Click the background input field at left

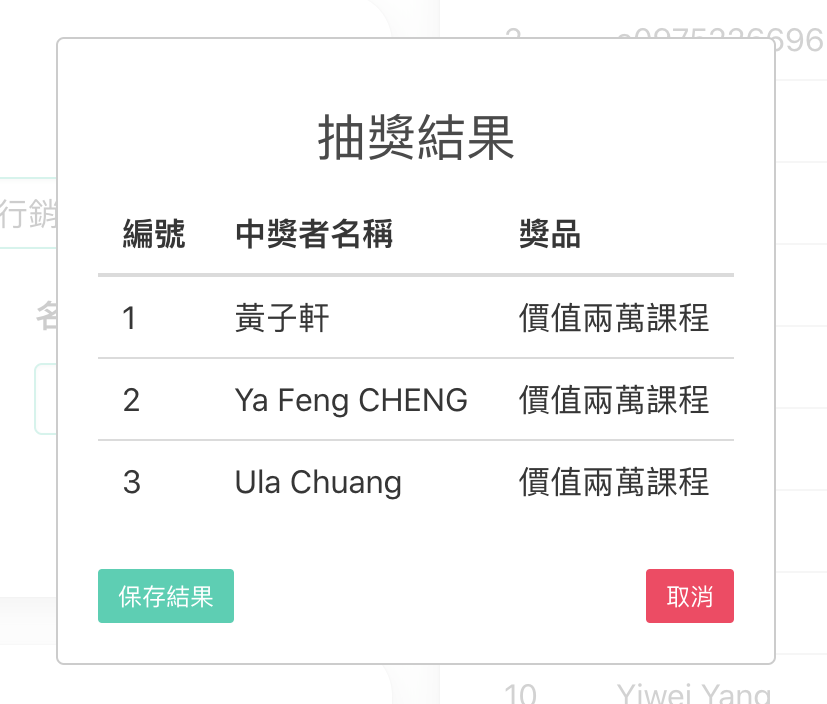pos(45,399)
